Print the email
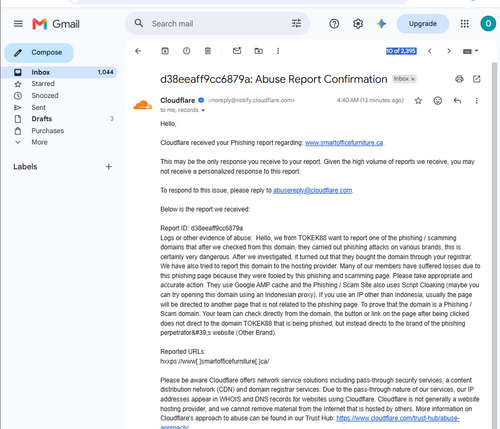This screenshot has width=500, height=429. click(x=459, y=79)
